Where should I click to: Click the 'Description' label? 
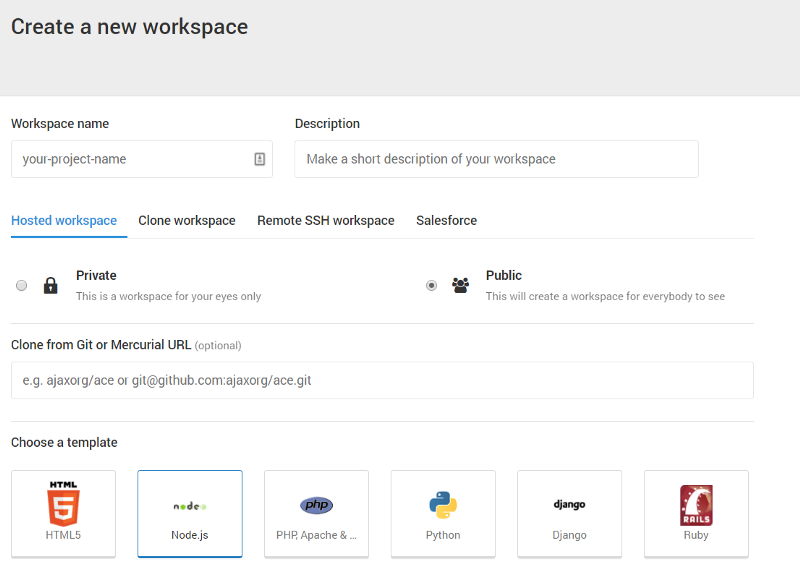pyautogui.click(x=327, y=123)
